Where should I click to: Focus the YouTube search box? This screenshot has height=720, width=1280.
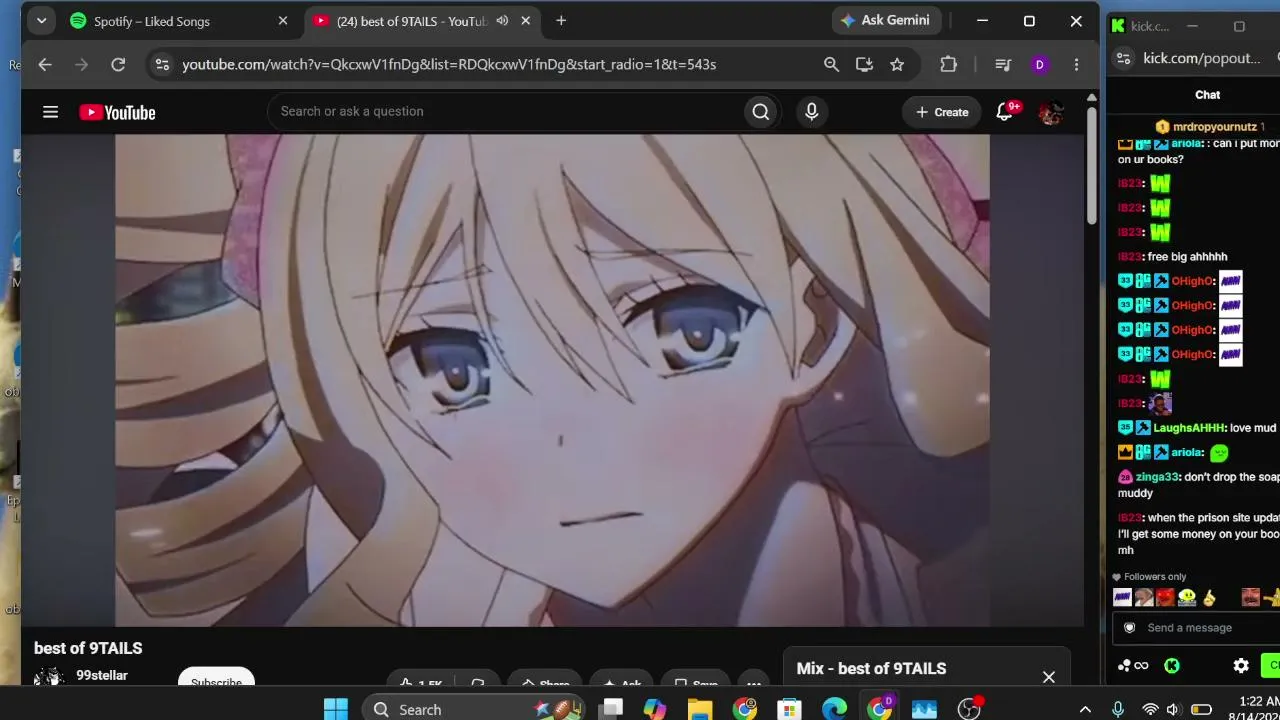click(505, 112)
